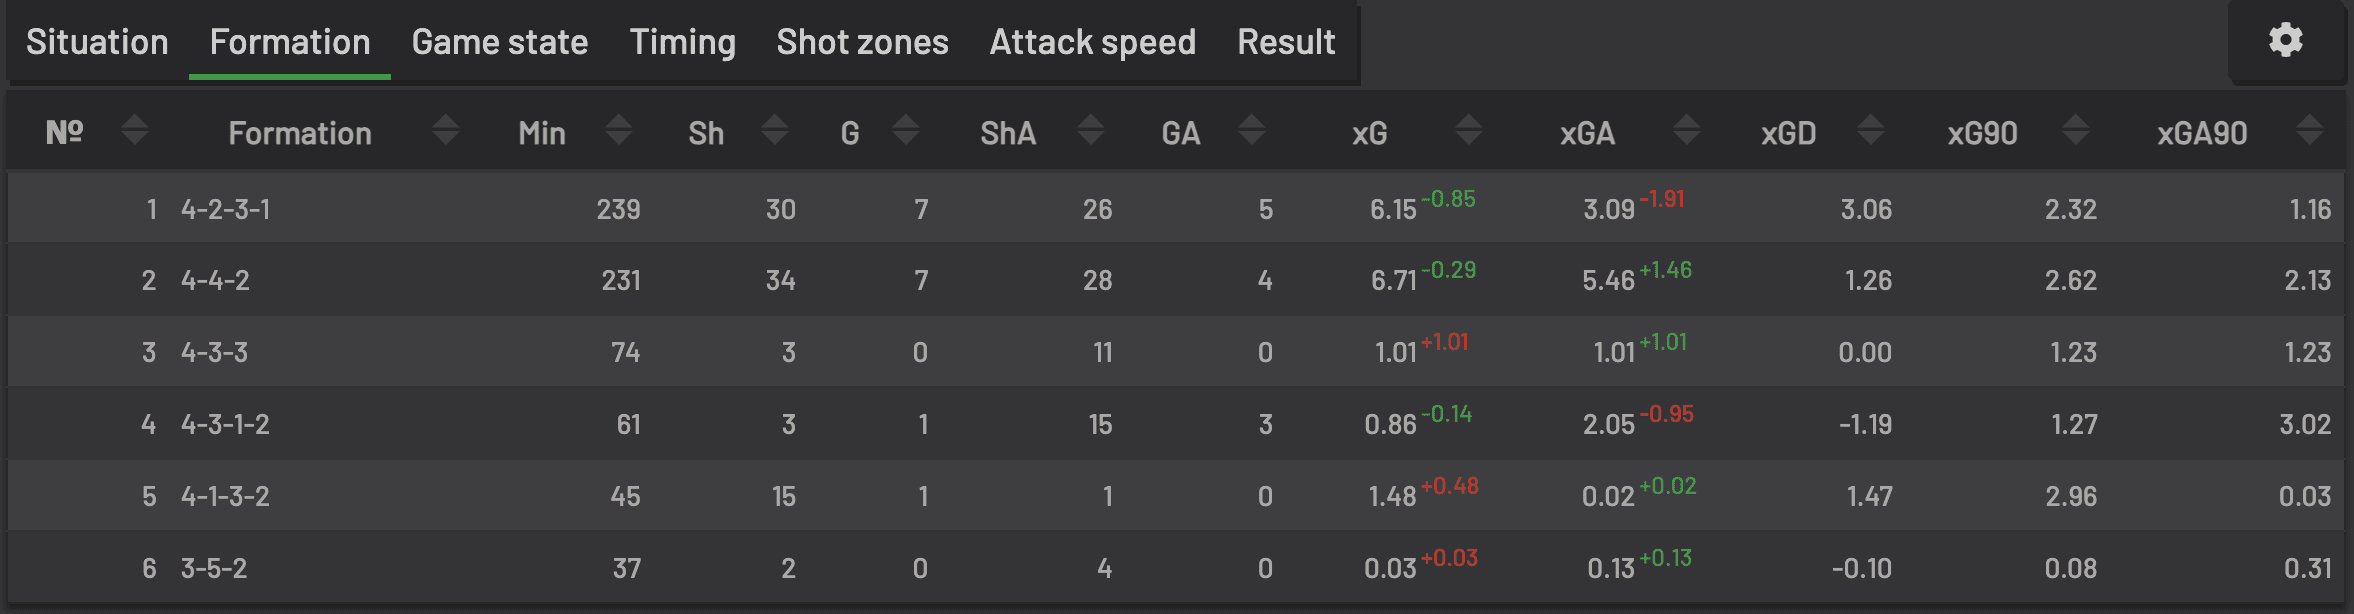Open the Attack speed tab
This screenshot has height=614, width=2354.
click(x=1092, y=42)
